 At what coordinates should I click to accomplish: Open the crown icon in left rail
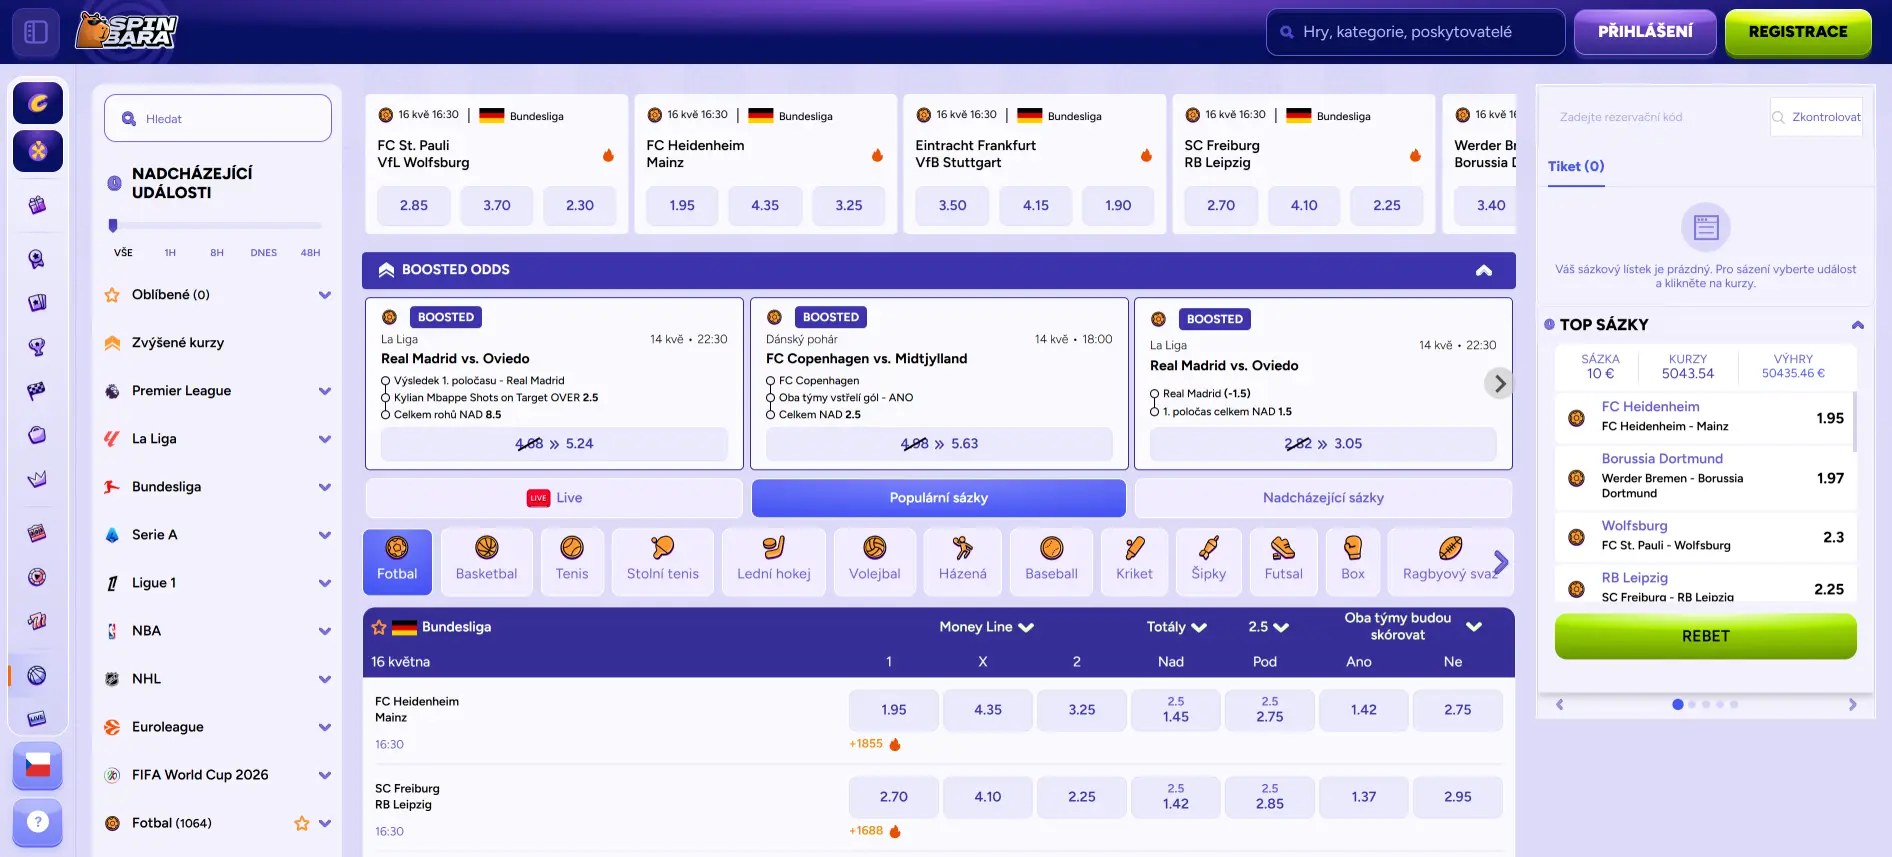37,479
